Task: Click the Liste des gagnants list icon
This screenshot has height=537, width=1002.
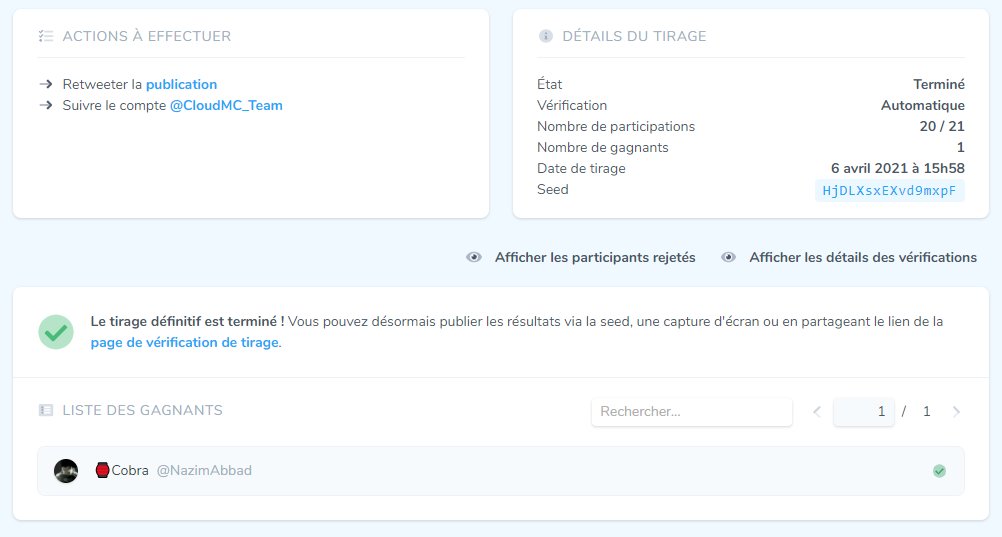Action: (46, 410)
